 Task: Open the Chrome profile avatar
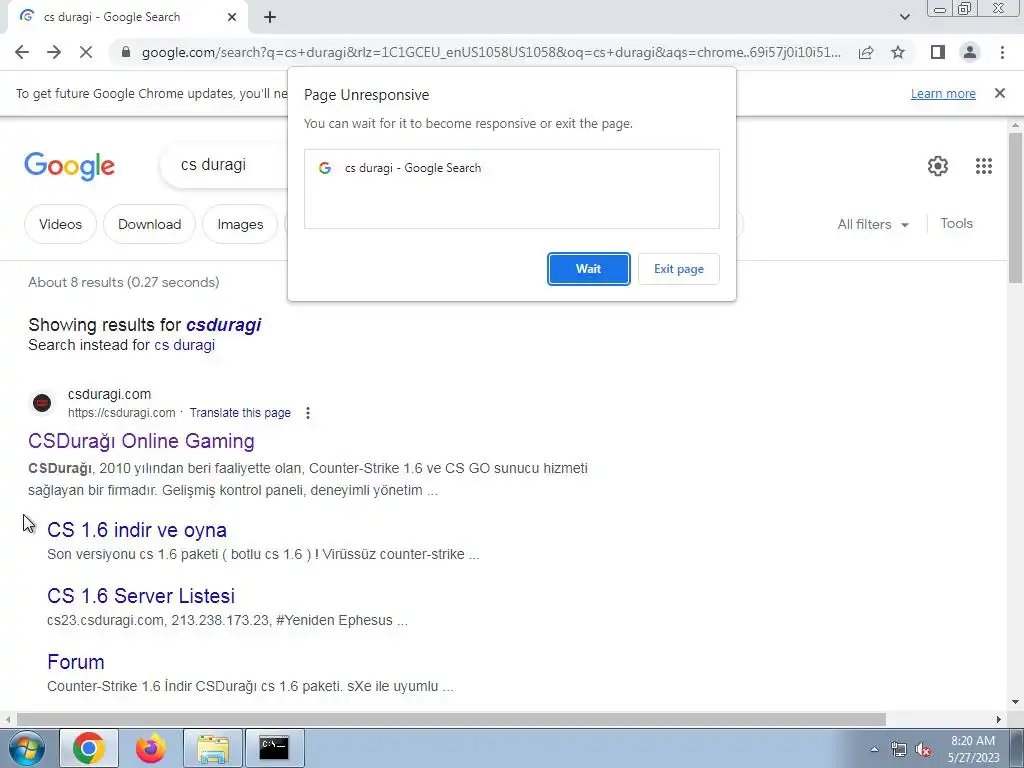pyautogui.click(x=970, y=52)
